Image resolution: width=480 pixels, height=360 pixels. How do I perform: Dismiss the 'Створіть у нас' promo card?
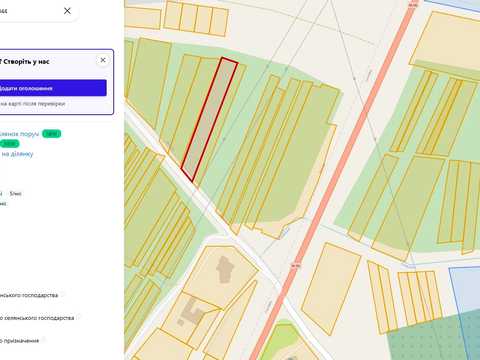tap(103, 60)
